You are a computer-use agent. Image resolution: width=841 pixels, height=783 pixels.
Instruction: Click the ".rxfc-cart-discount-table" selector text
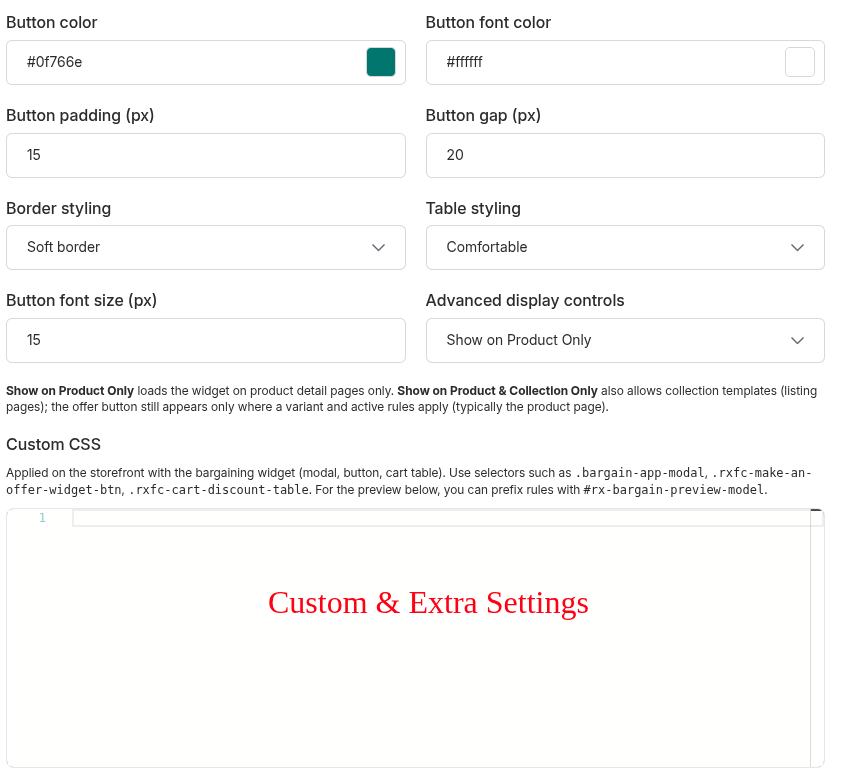click(x=219, y=490)
